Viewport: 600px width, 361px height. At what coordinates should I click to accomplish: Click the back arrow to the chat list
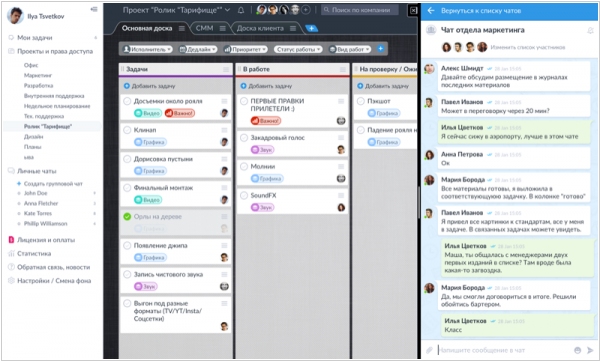pos(431,11)
